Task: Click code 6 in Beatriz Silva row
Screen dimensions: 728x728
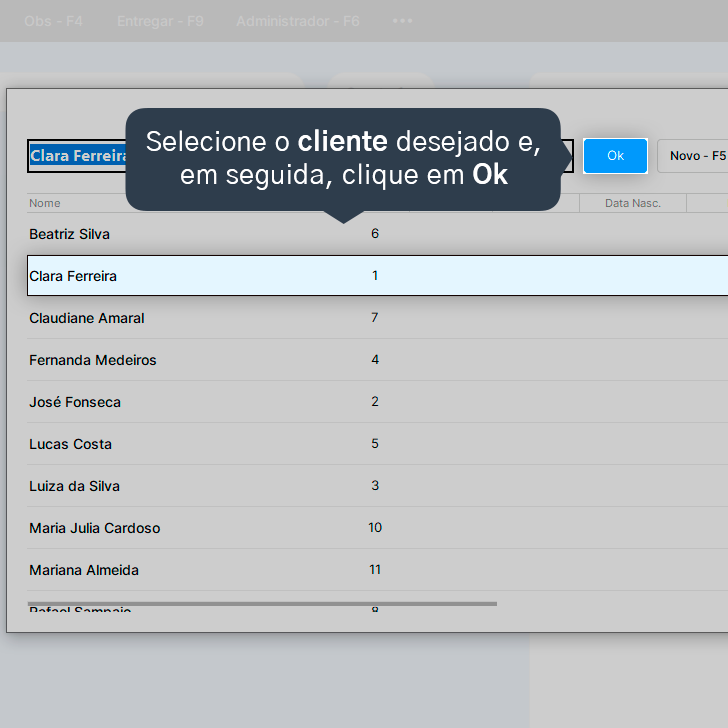Action: [375, 234]
